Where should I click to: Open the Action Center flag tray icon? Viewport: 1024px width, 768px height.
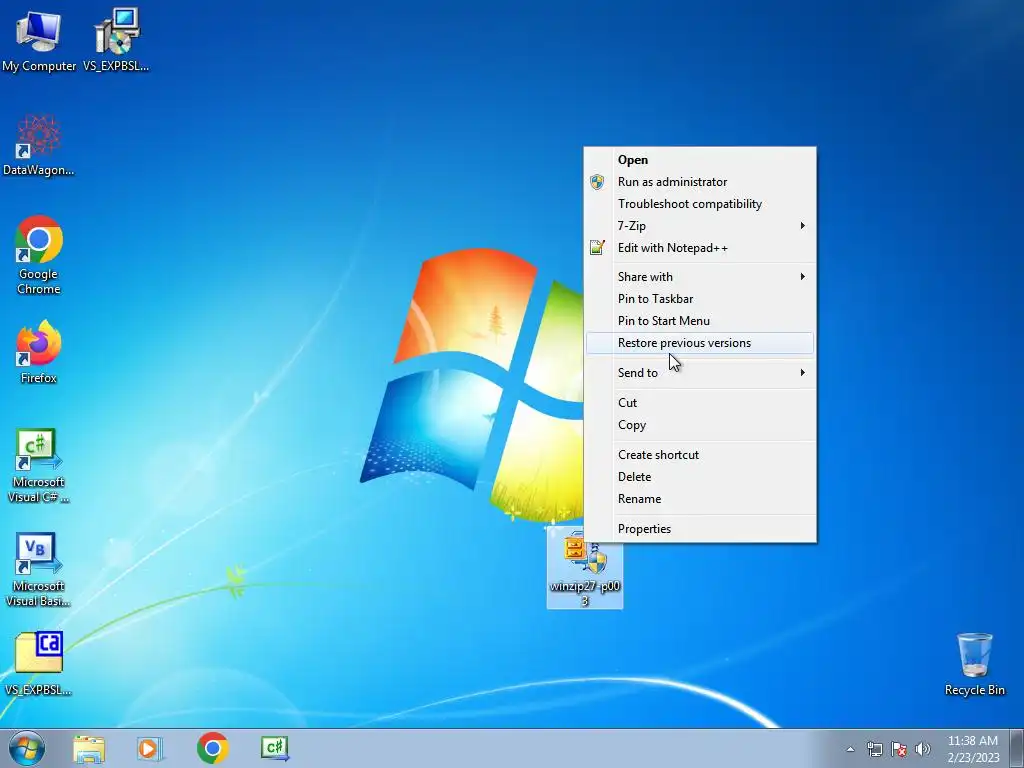coord(899,749)
